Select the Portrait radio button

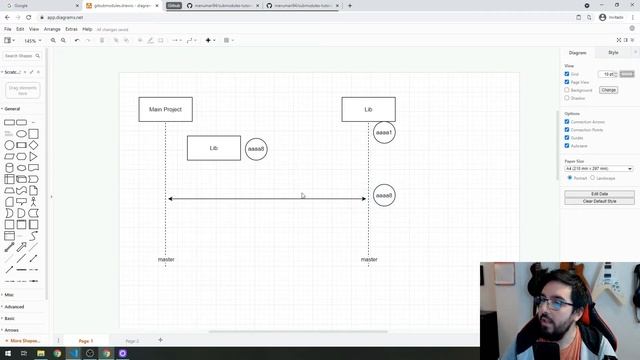tap(570, 178)
